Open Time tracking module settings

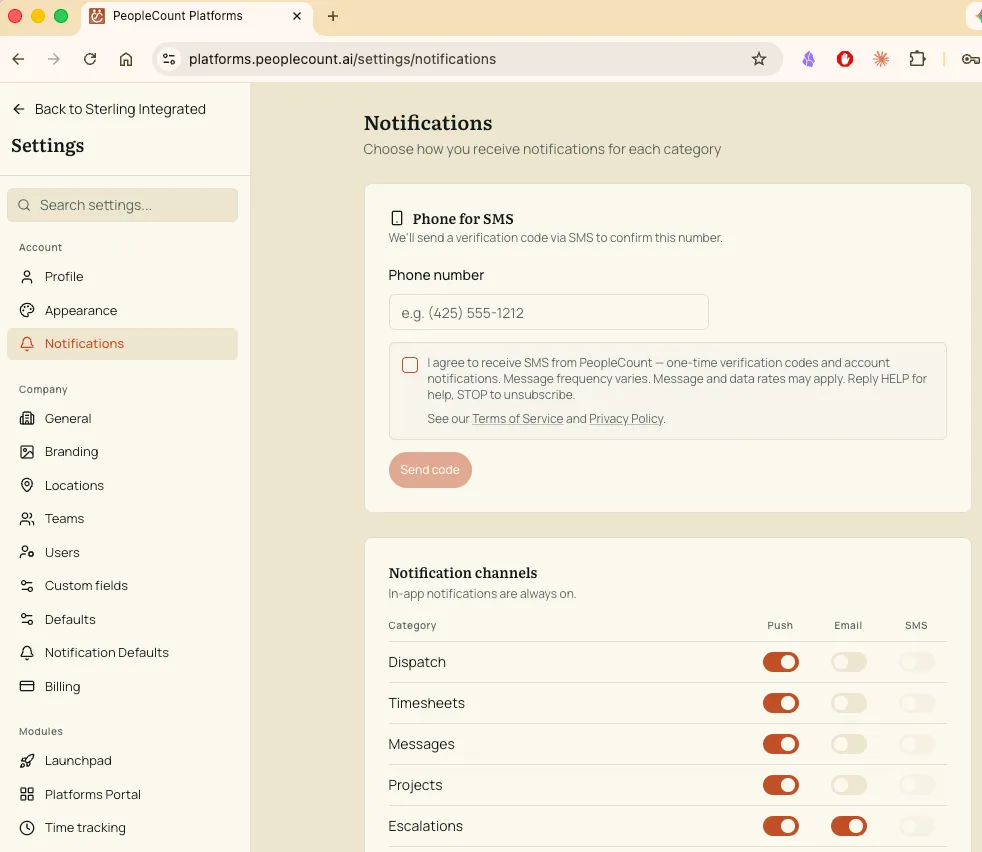pos(122,828)
